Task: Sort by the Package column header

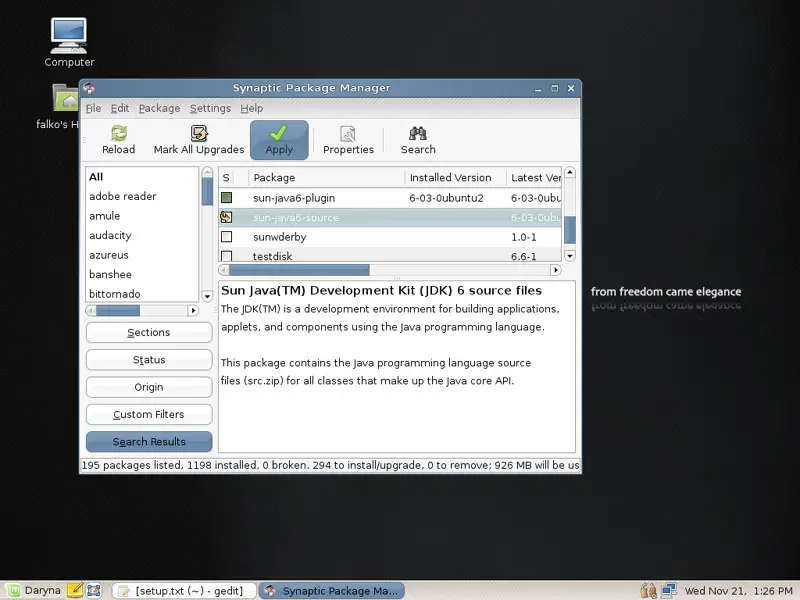Action: (x=327, y=178)
